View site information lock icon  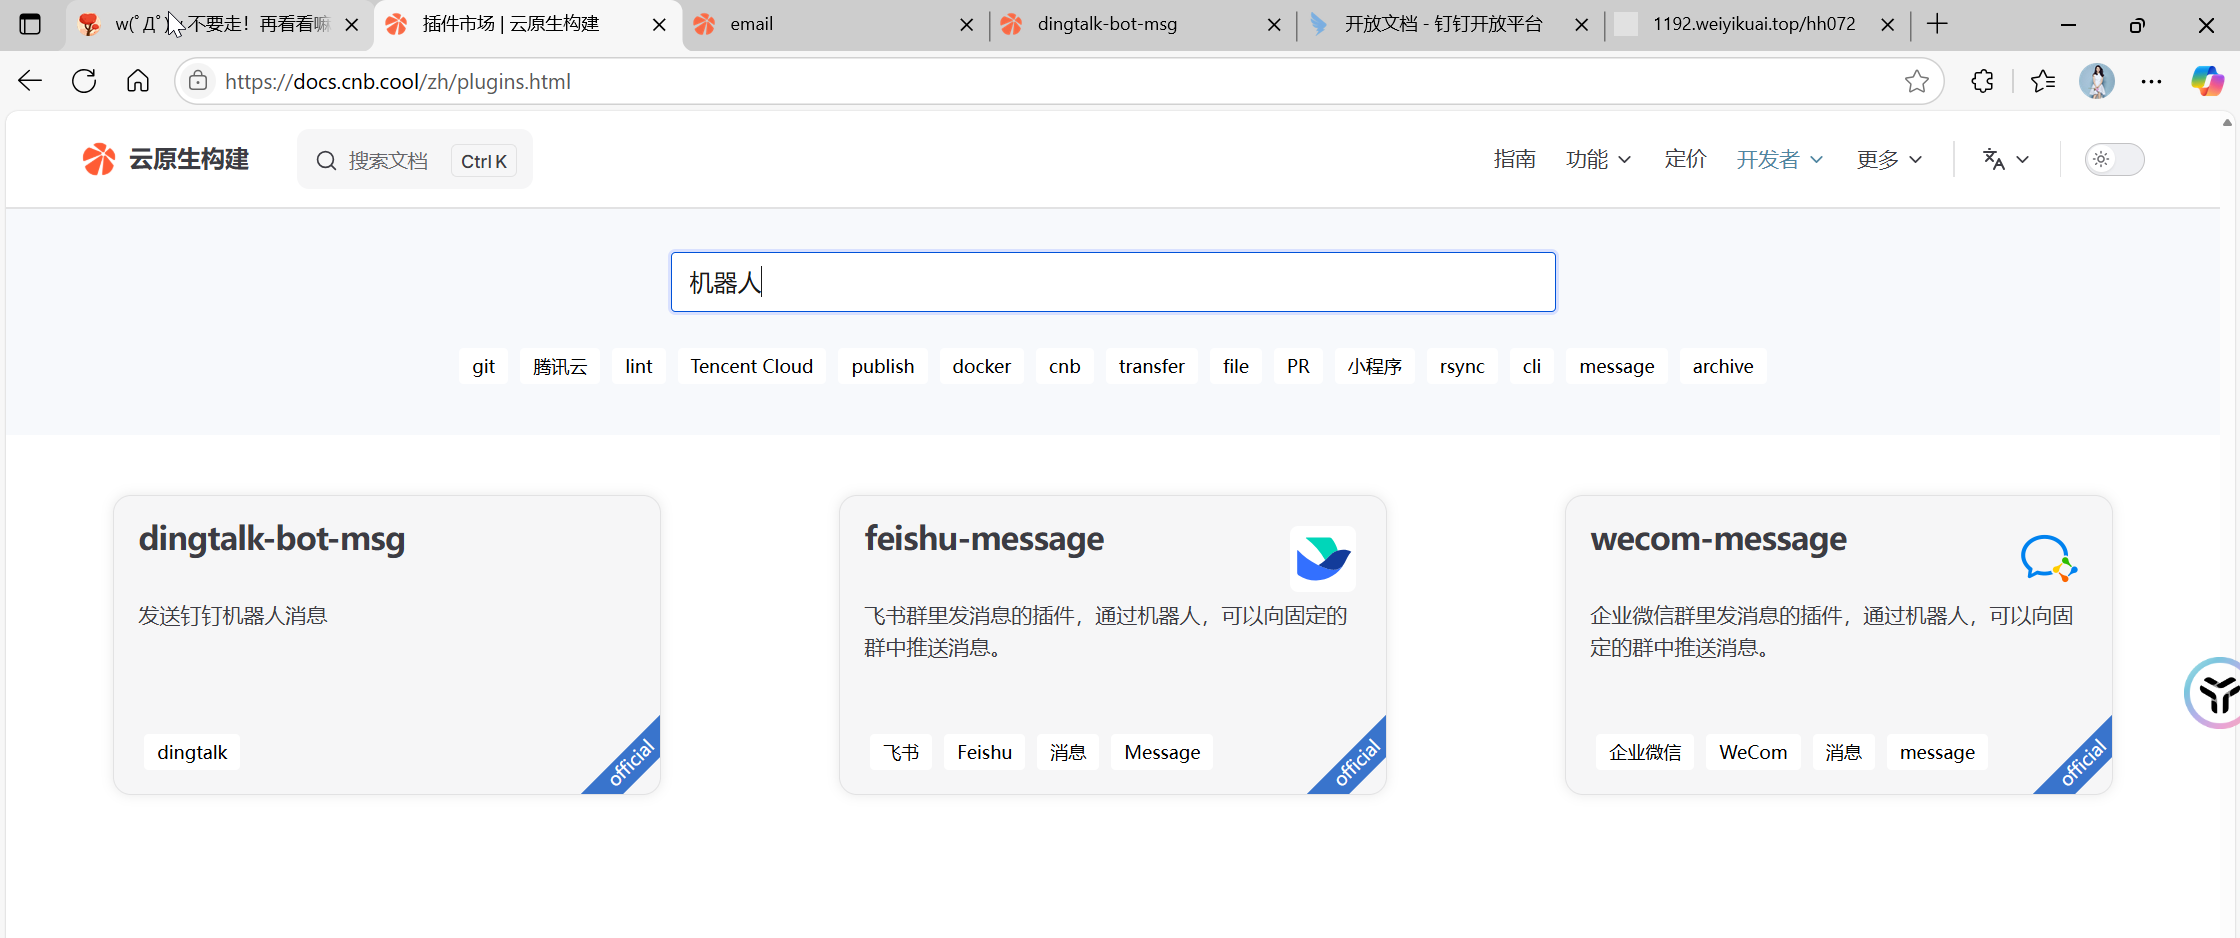tap(198, 81)
